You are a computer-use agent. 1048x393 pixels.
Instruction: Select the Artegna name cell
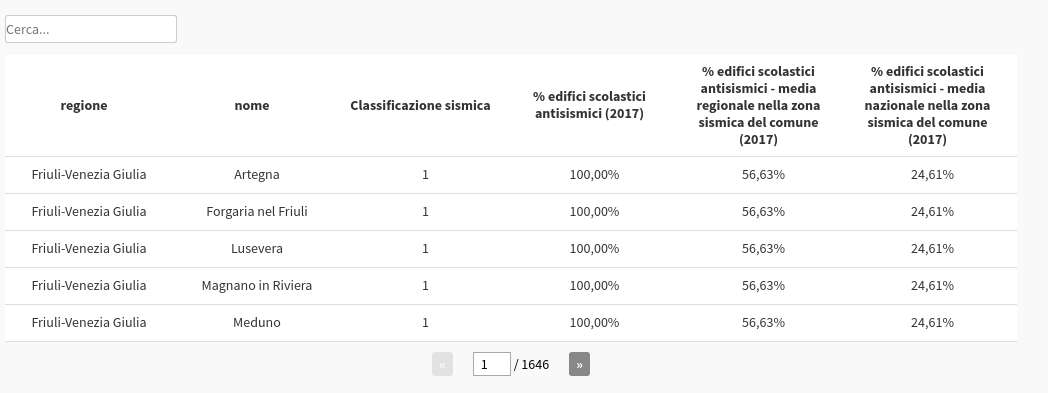257,174
